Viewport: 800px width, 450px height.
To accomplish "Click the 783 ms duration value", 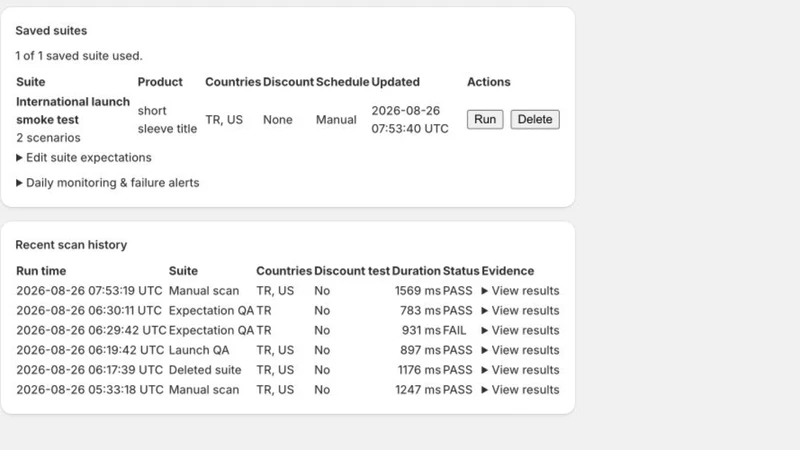I will click(x=420, y=311).
